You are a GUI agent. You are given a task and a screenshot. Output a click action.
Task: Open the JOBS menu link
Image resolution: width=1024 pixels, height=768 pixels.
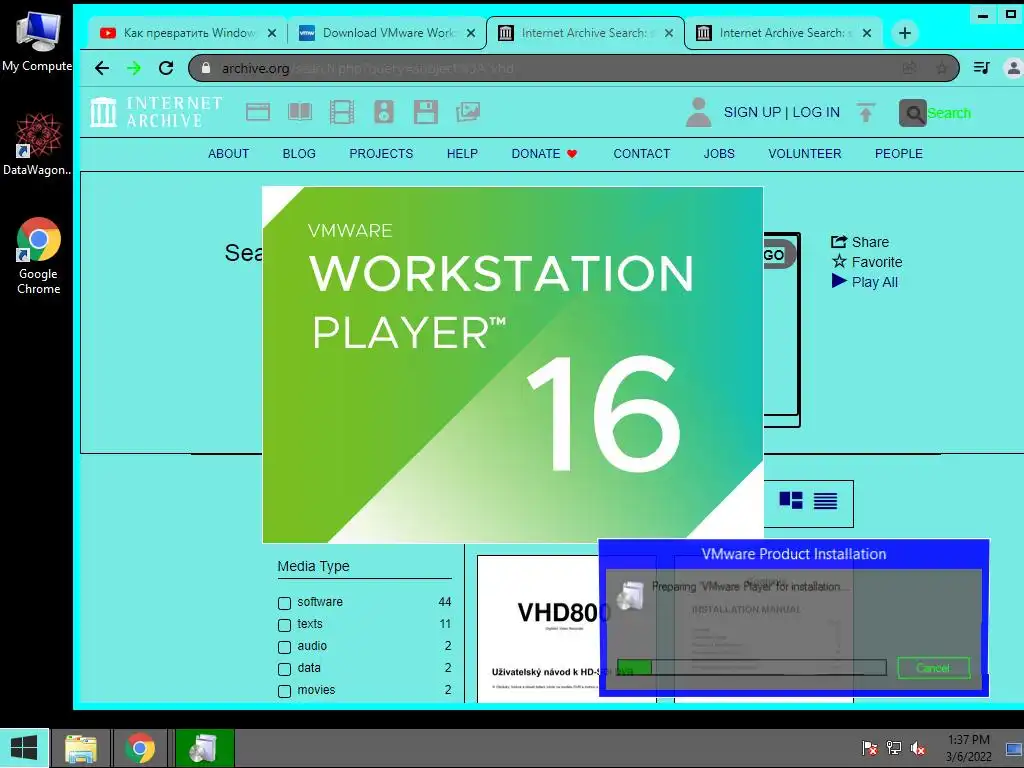coord(719,153)
